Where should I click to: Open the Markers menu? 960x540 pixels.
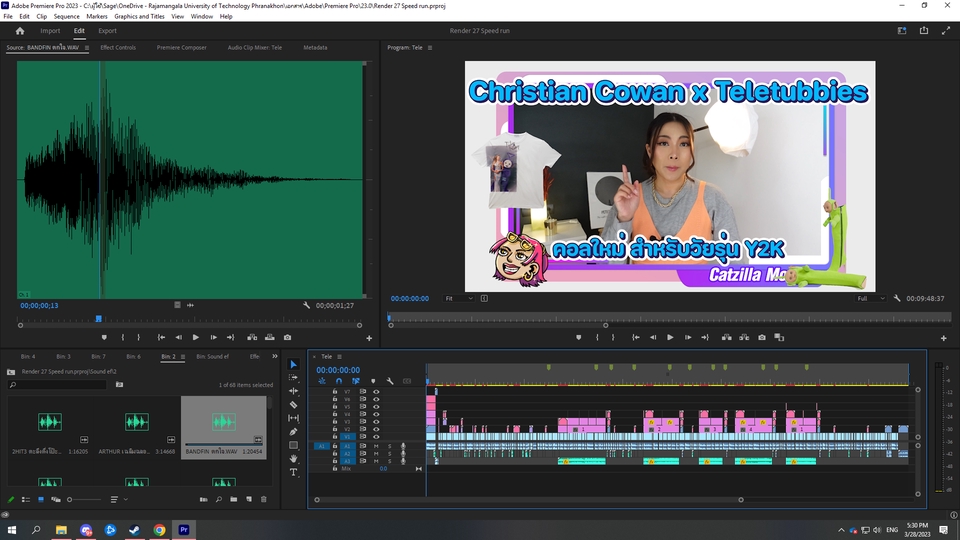(97, 17)
